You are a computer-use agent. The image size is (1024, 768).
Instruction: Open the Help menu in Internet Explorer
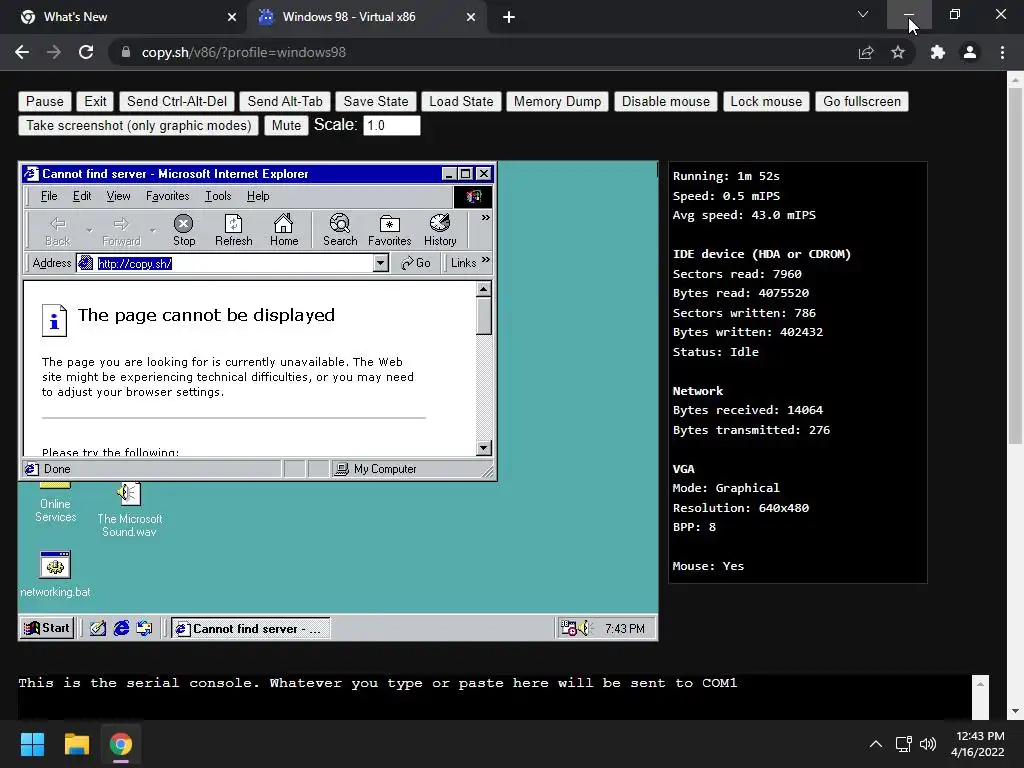pyautogui.click(x=258, y=196)
